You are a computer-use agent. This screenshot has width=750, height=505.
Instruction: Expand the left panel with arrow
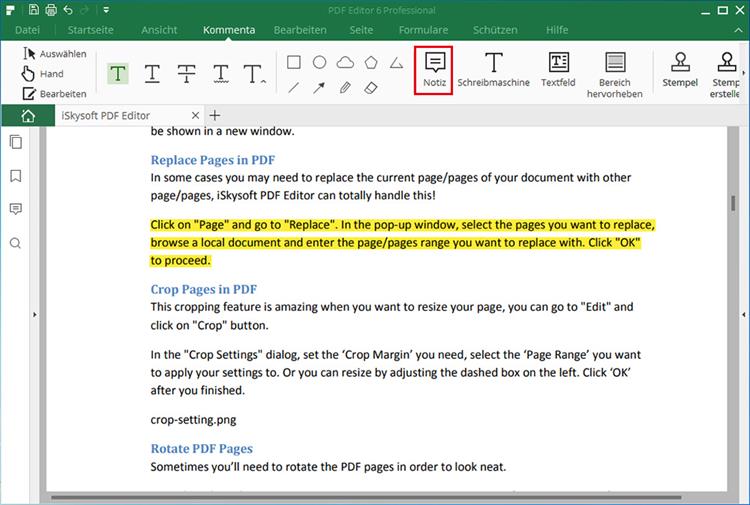(x=34, y=315)
